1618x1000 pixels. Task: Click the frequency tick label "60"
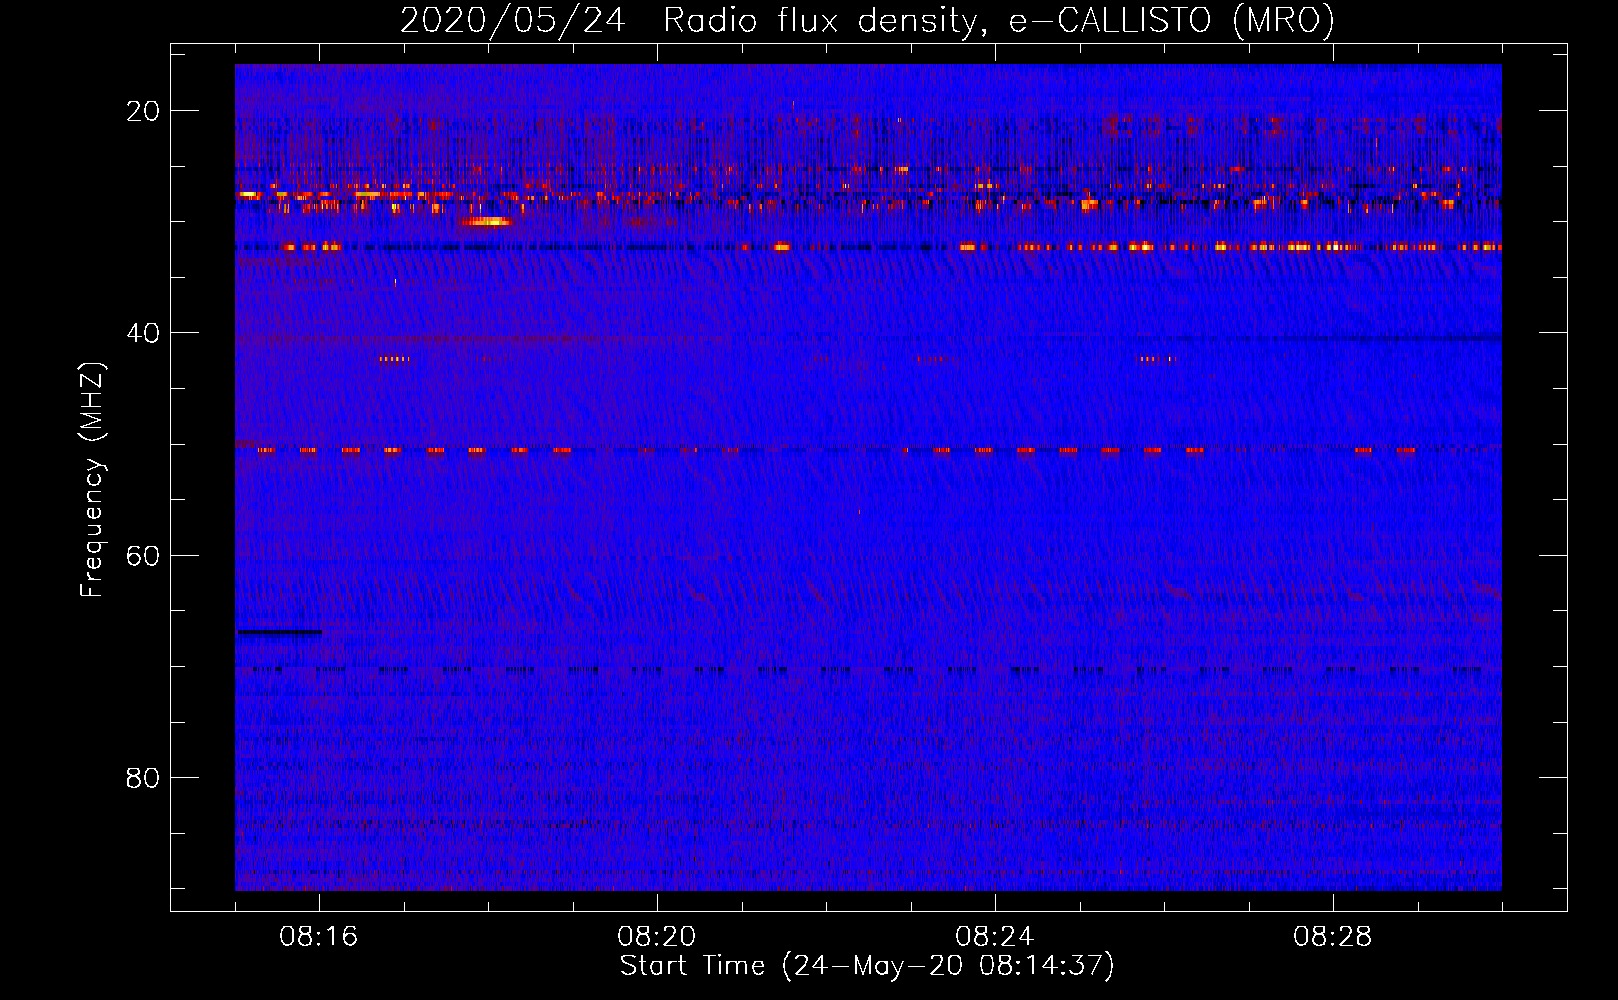[x=144, y=555]
